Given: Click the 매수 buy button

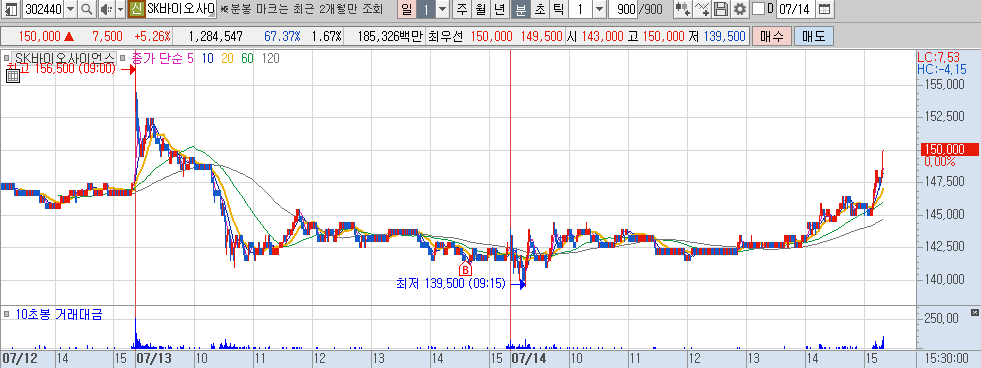Looking at the screenshot, I should pos(772,36).
